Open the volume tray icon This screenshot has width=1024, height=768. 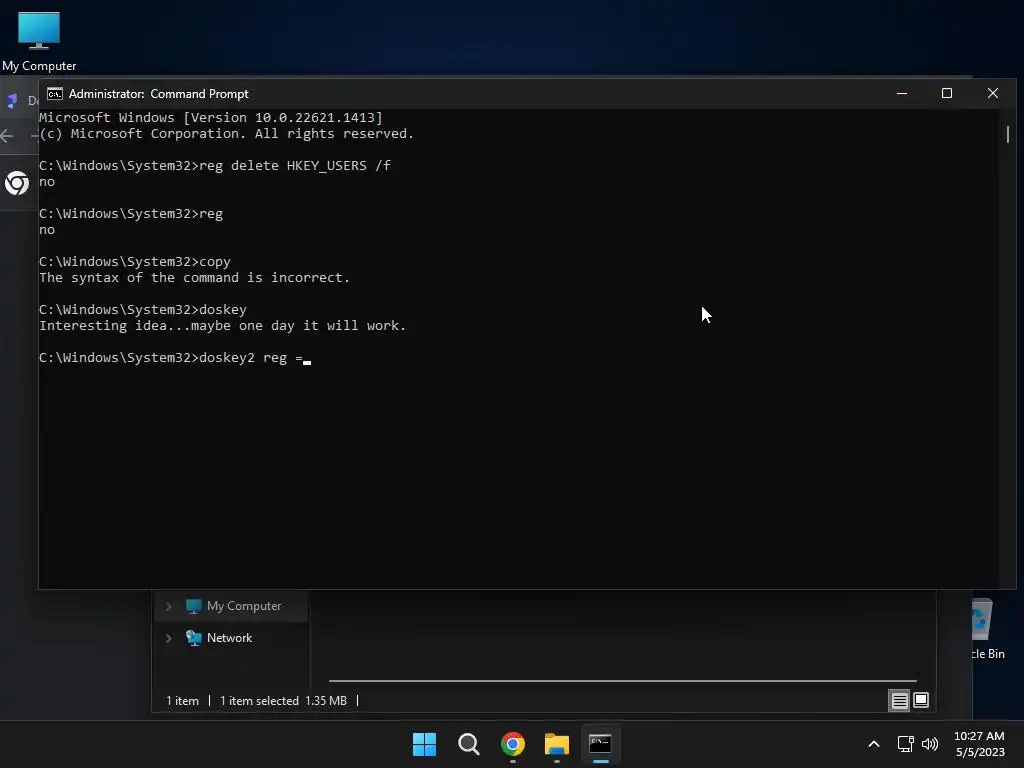pos(930,744)
